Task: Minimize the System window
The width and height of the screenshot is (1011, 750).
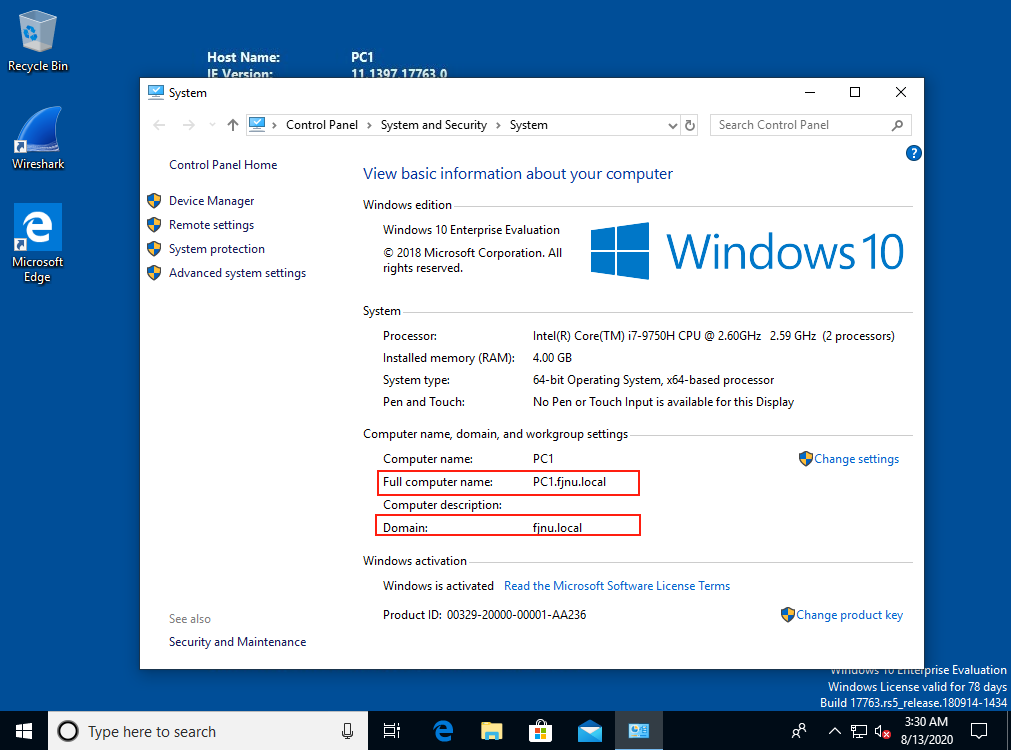Action: tap(810, 92)
